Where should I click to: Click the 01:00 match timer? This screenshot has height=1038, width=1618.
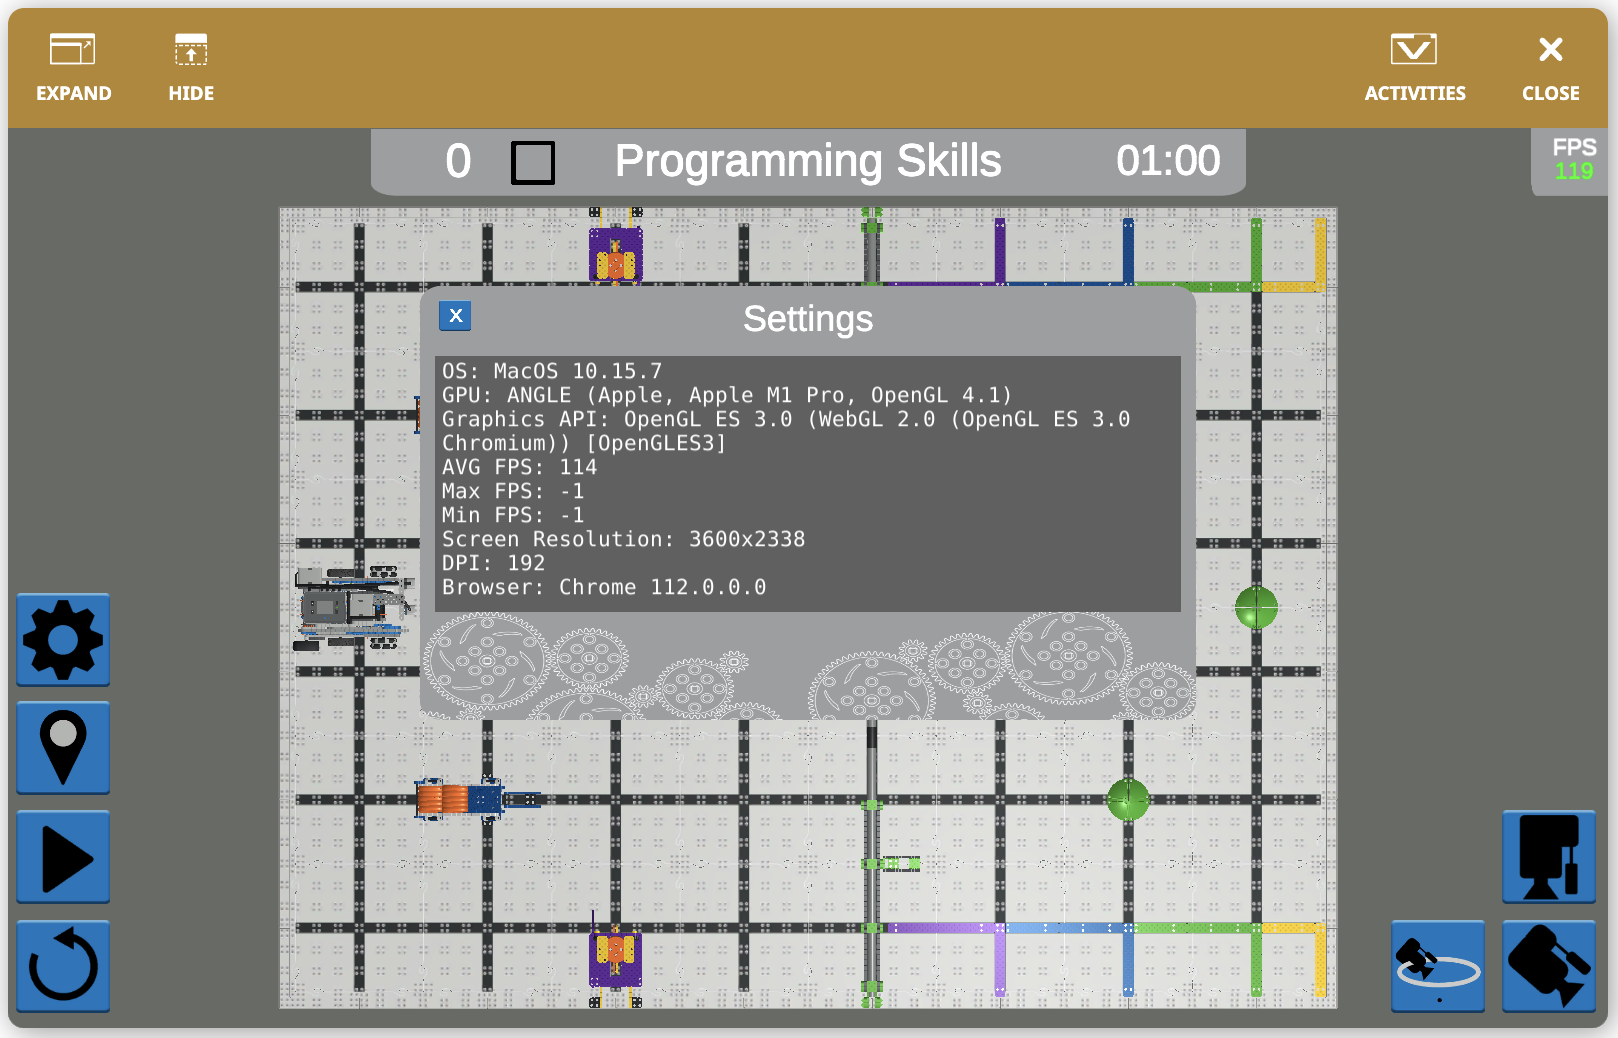coord(1169,160)
